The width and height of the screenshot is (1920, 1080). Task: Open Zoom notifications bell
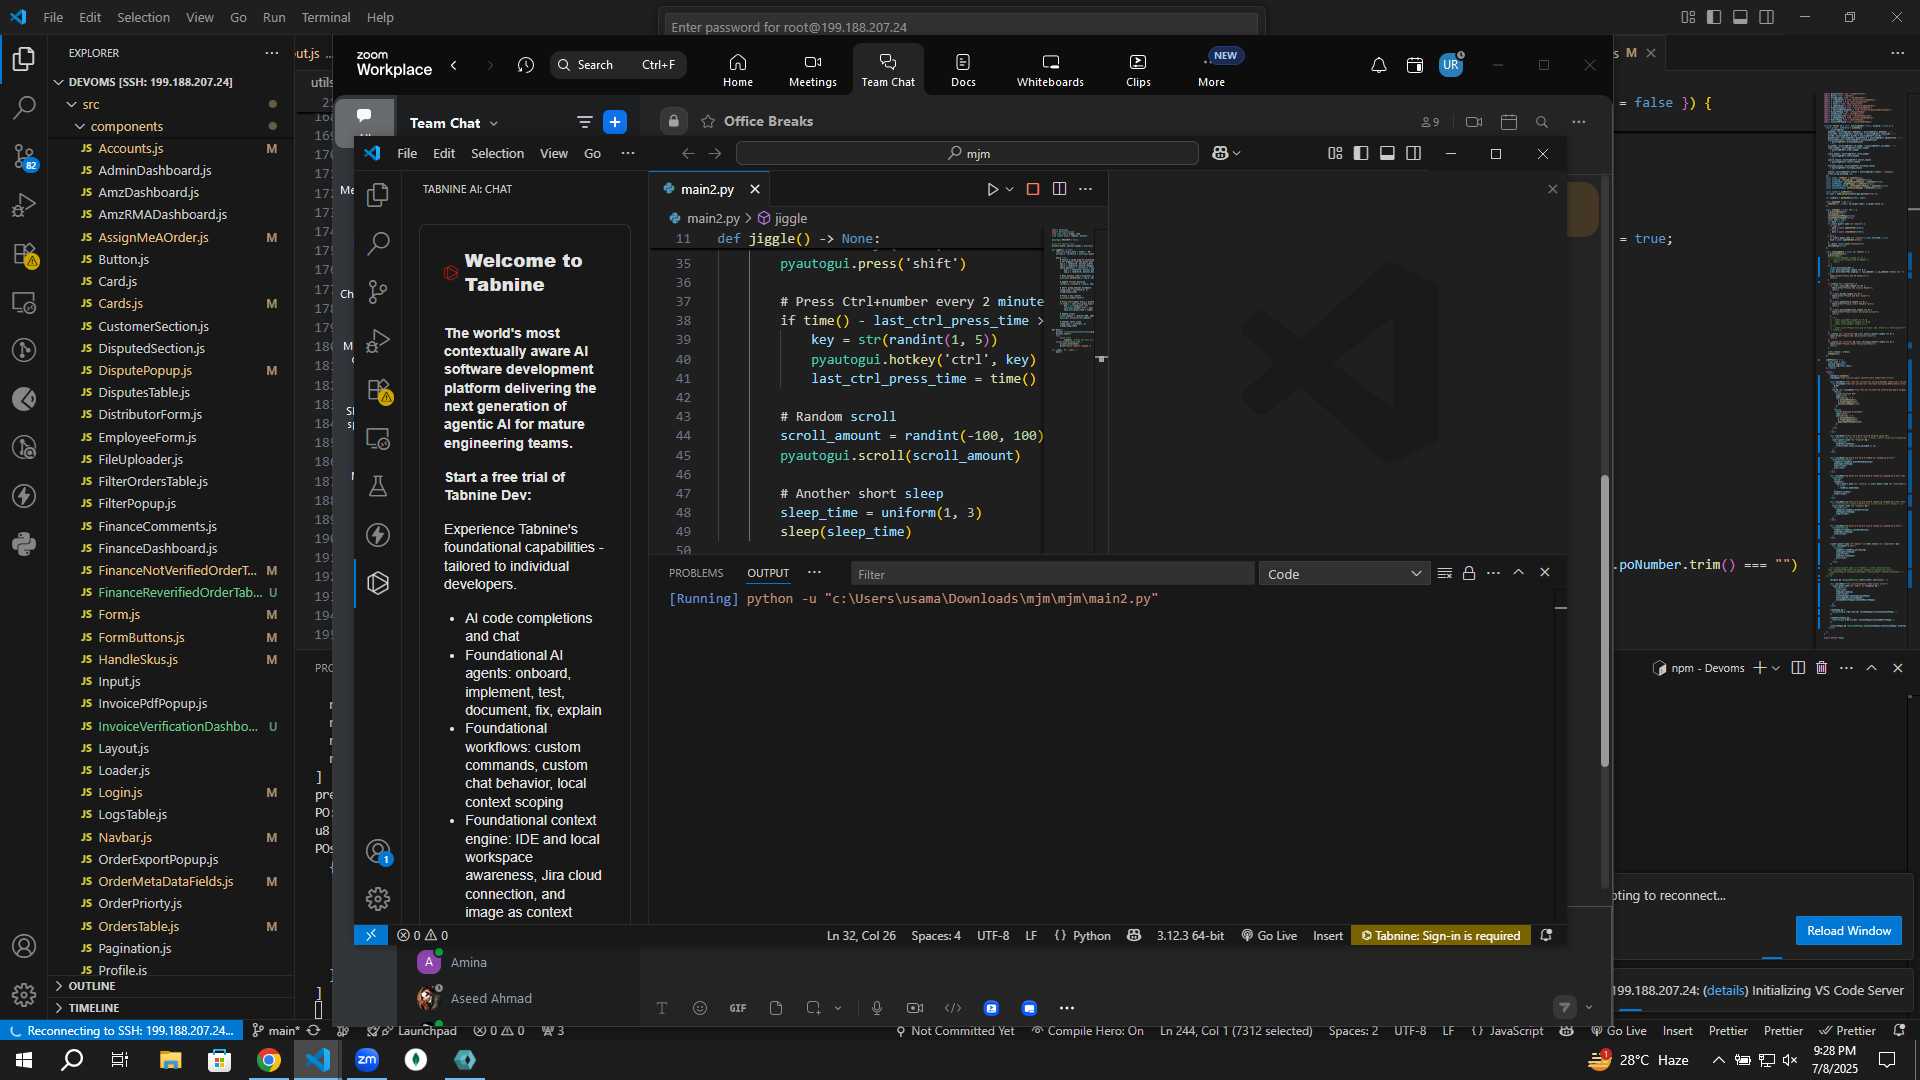click(1378, 65)
